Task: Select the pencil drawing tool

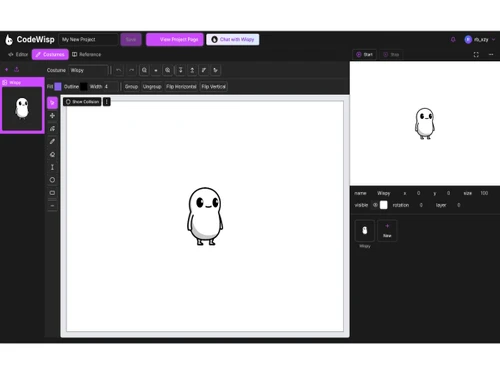Action: pos(52,141)
